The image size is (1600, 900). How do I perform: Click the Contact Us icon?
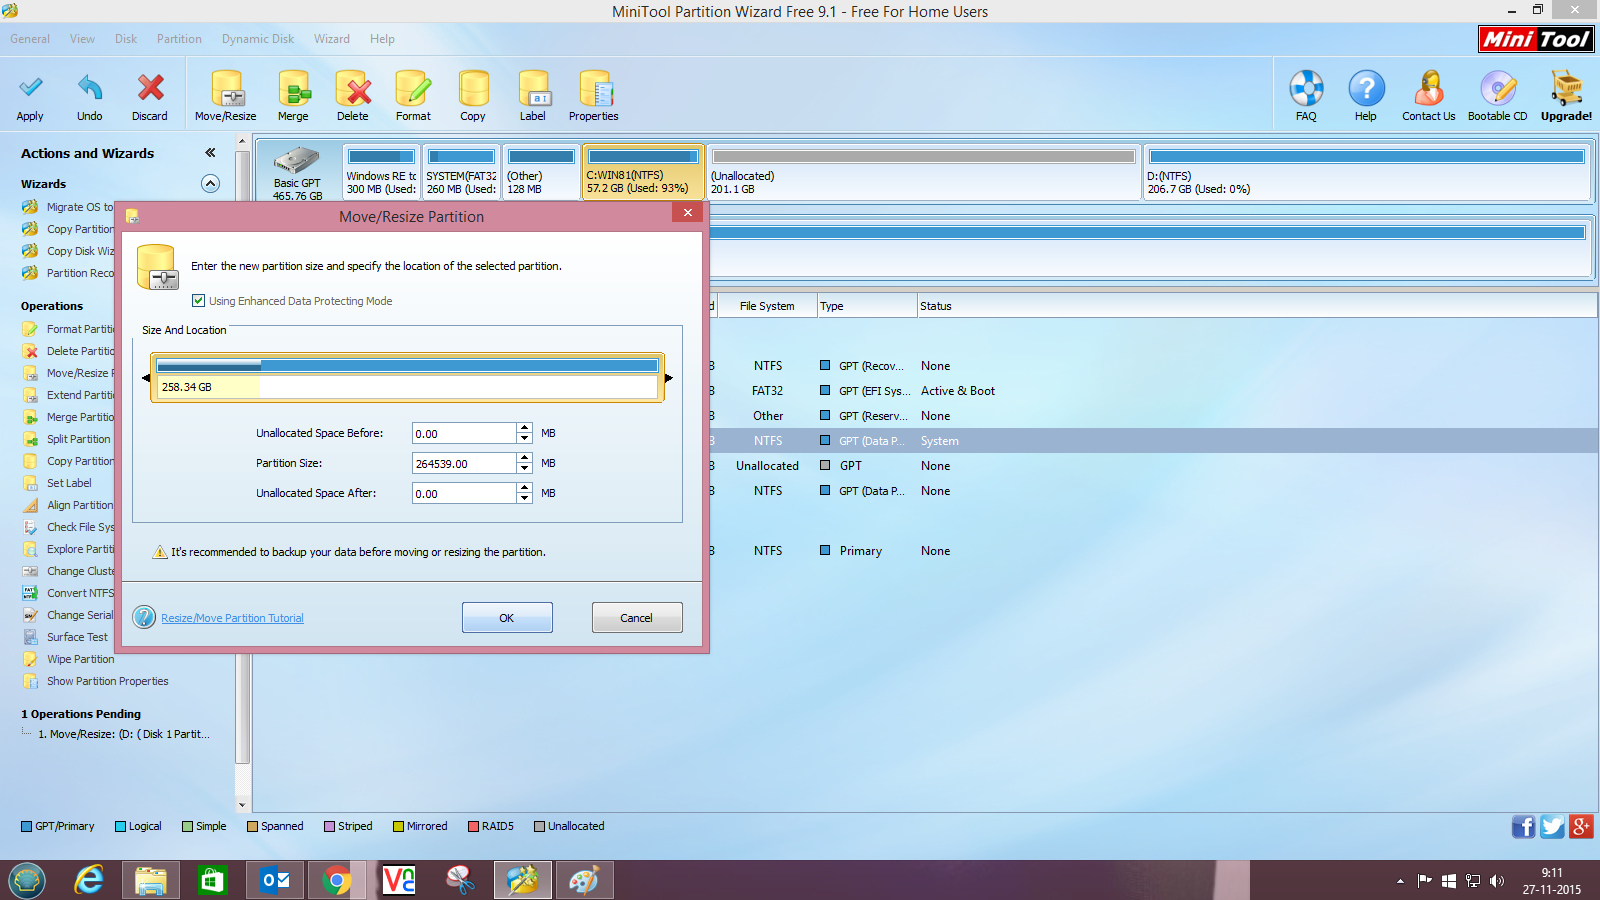(1429, 88)
